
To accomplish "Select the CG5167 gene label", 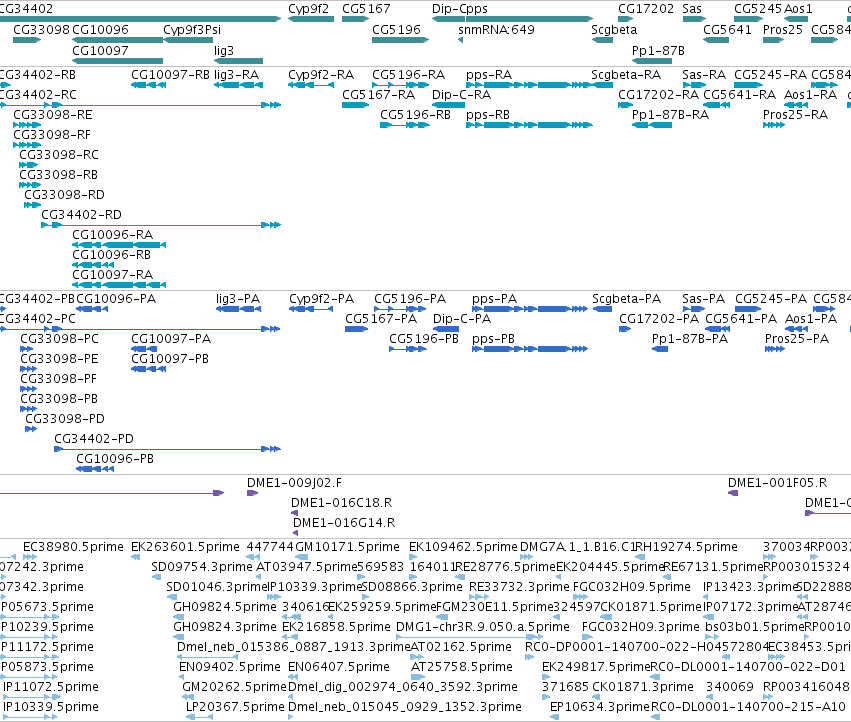I will click(x=366, y=9).
